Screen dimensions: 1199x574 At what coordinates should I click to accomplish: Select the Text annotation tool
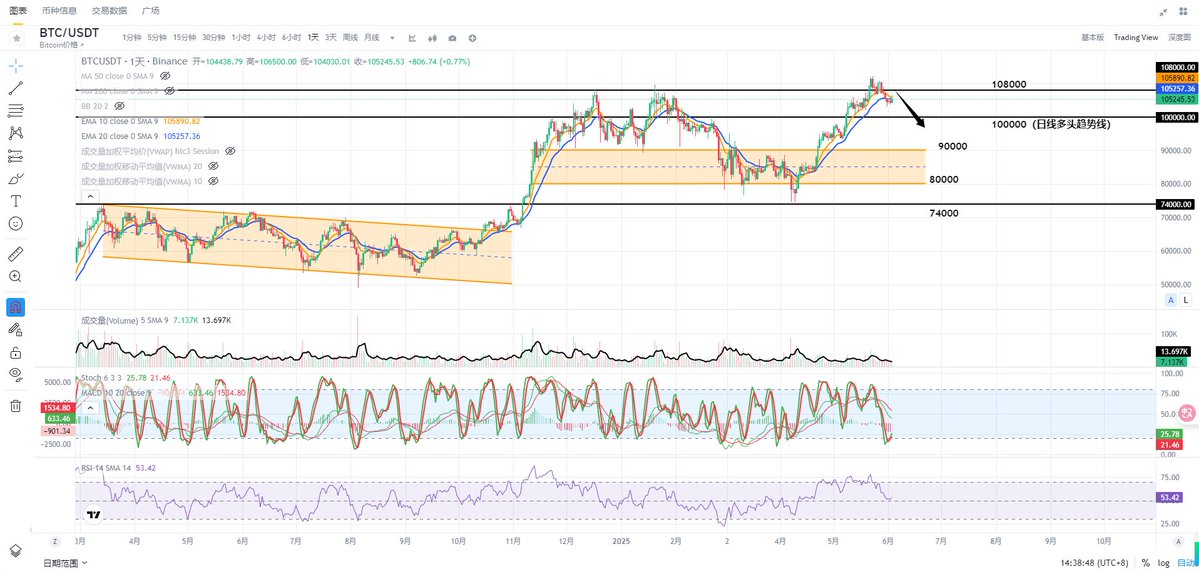pyautogui.click(x=15, y=201)
